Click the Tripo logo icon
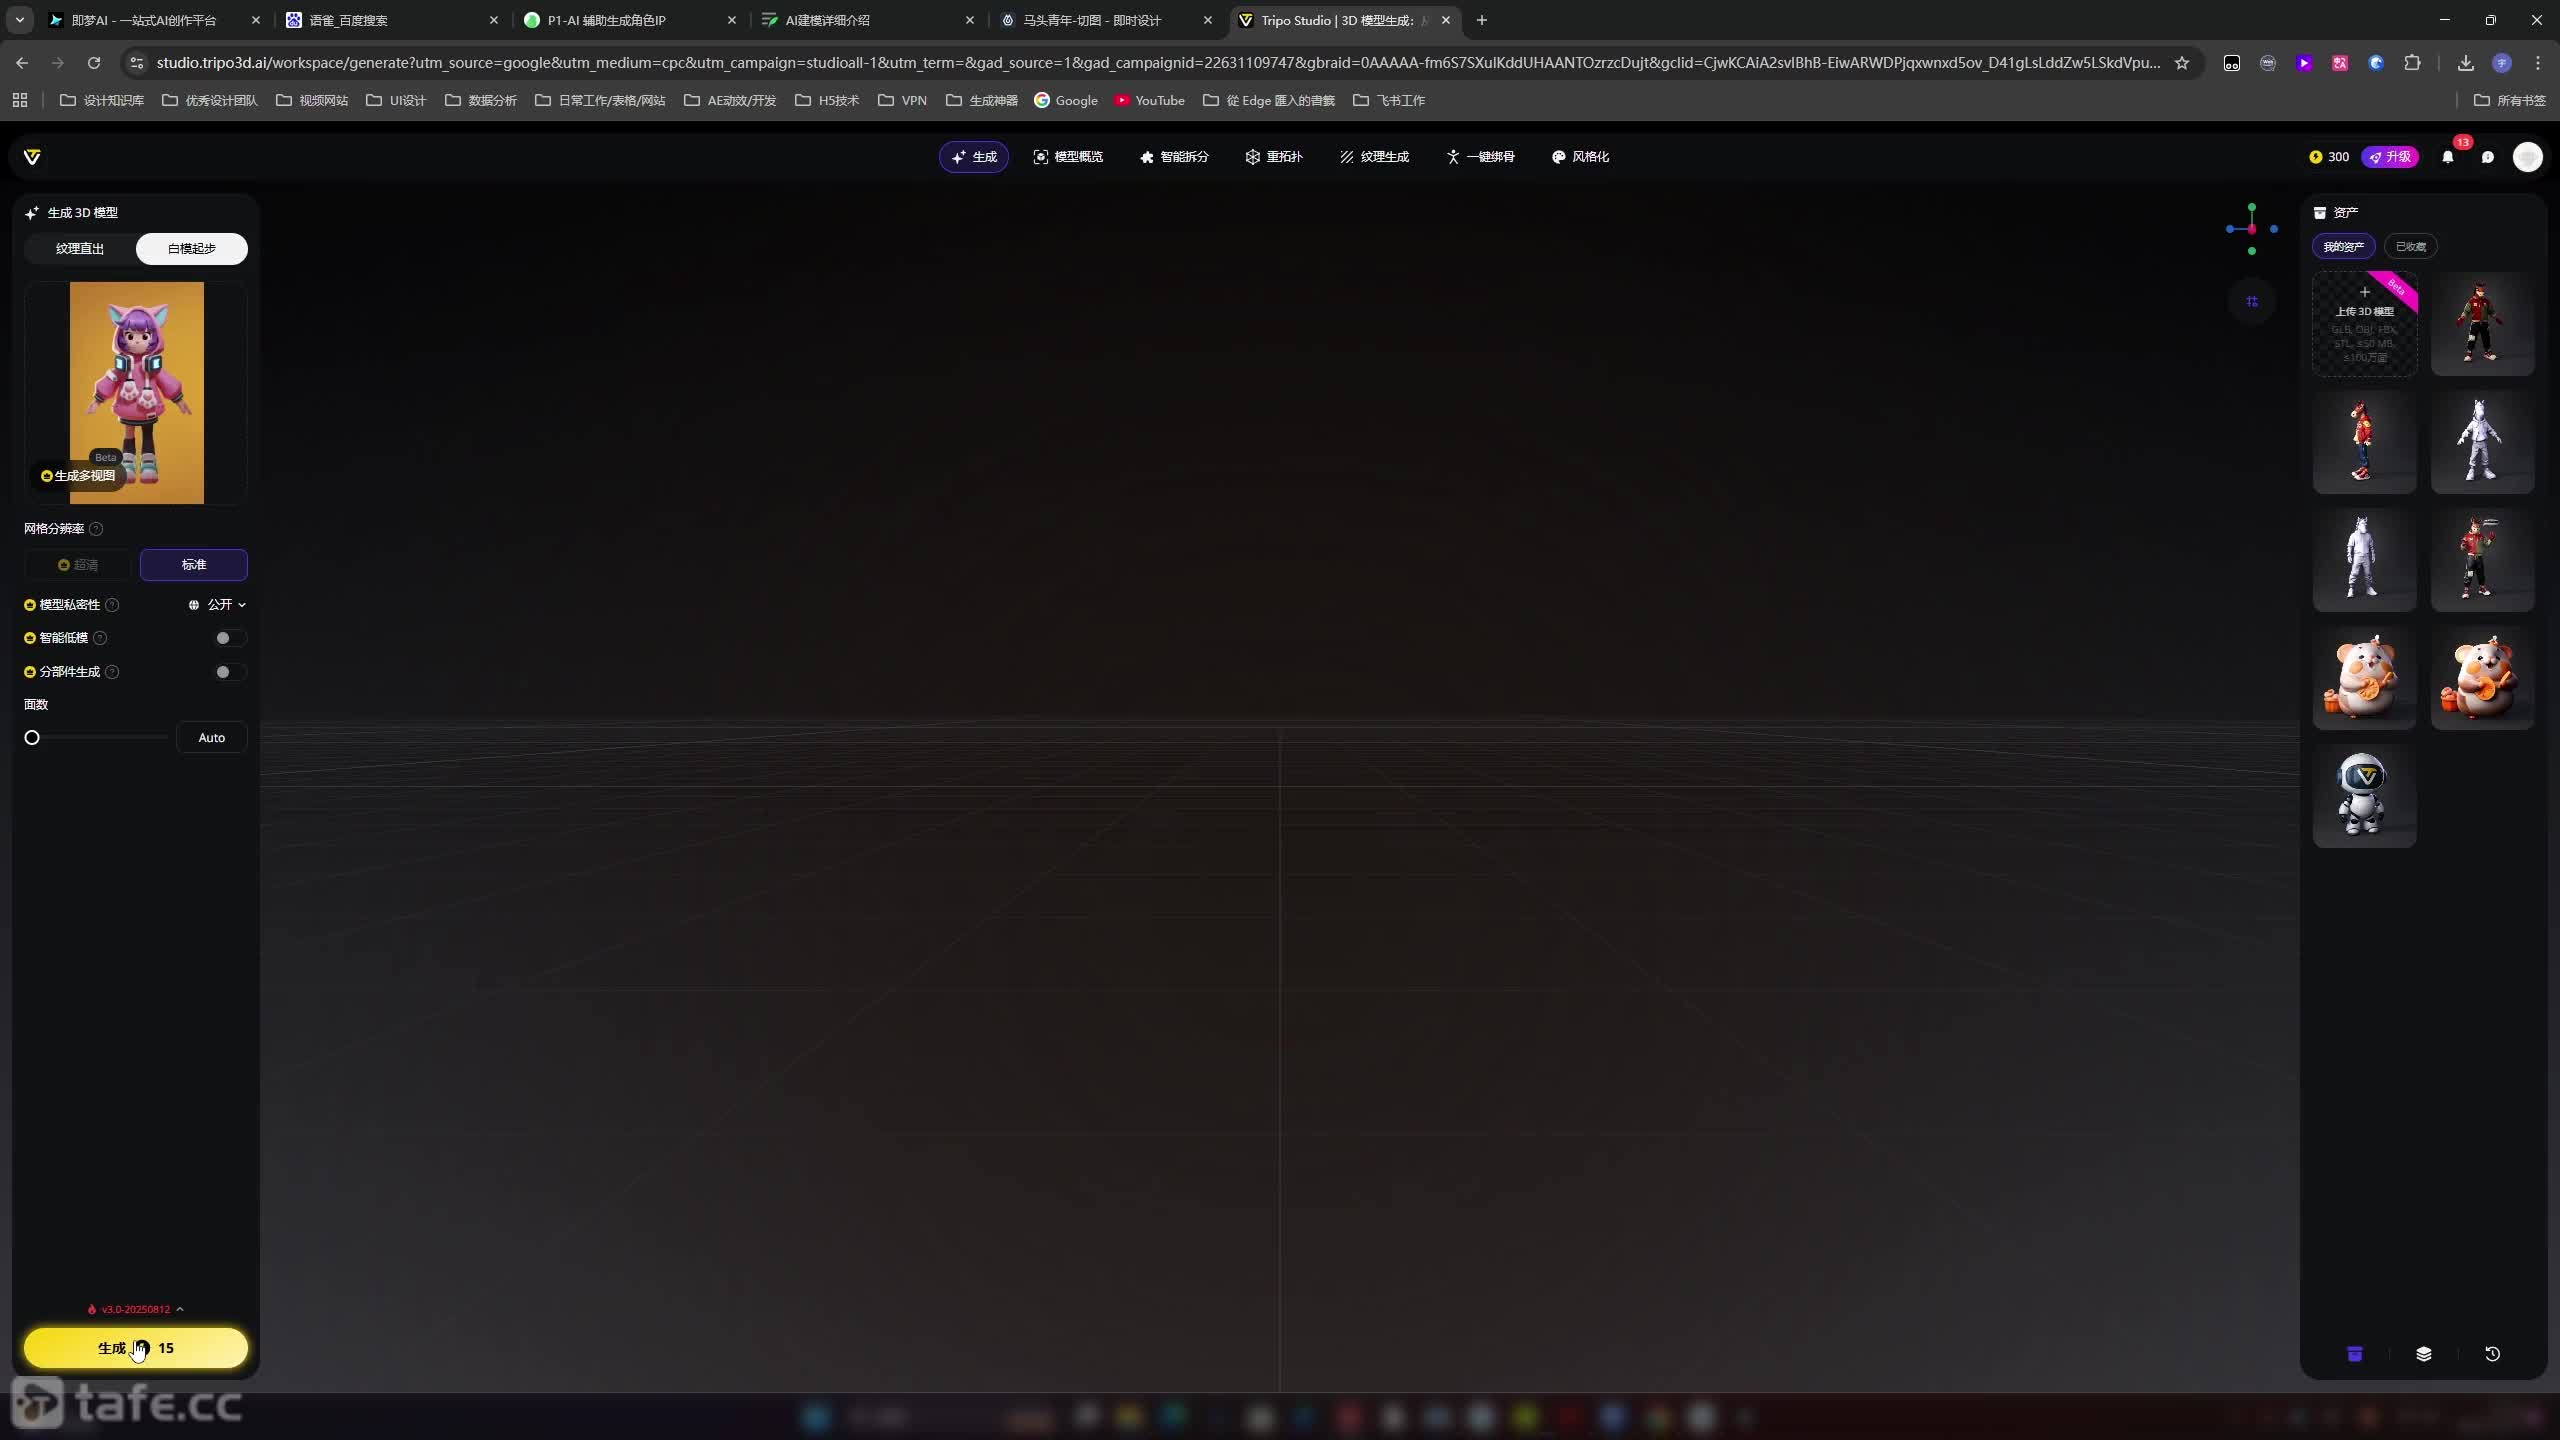This screenshot has width=2560, height=1440. (32, 157)
